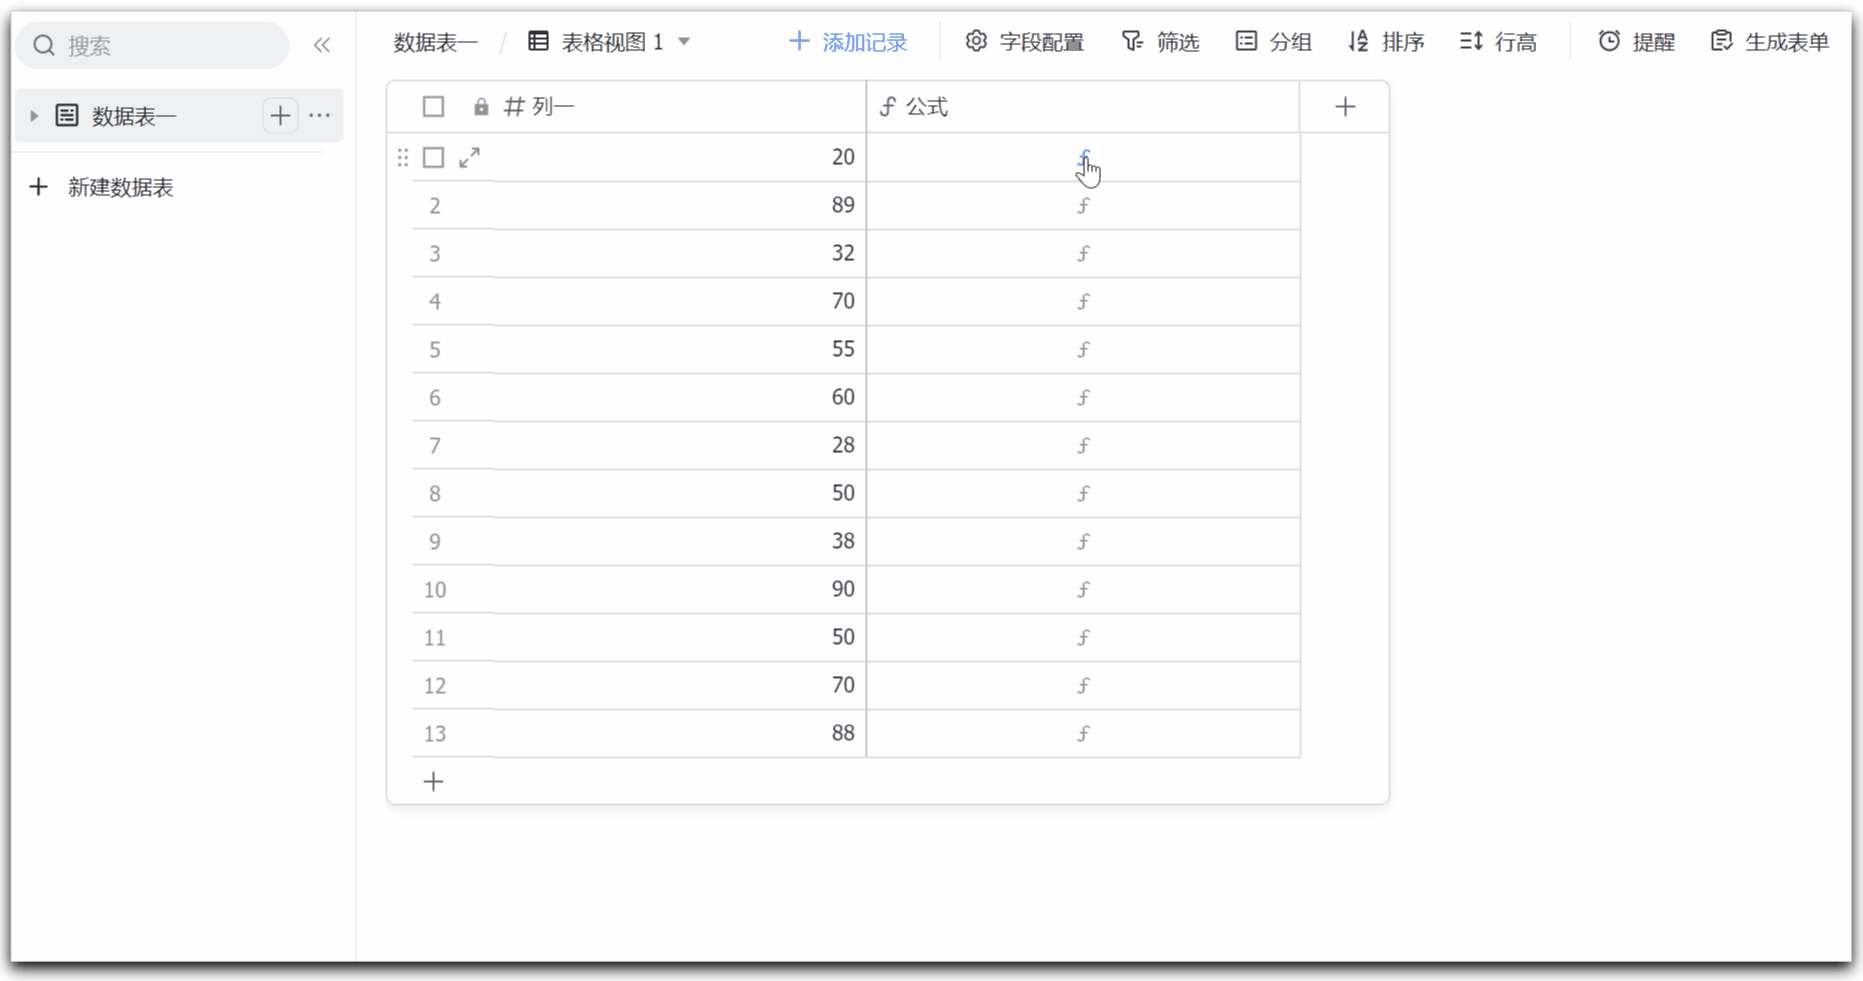Open the more options menu for 数据表一
Viewport: 1863px width, 981px height.
pyautogui.click(x=319, y=115)
